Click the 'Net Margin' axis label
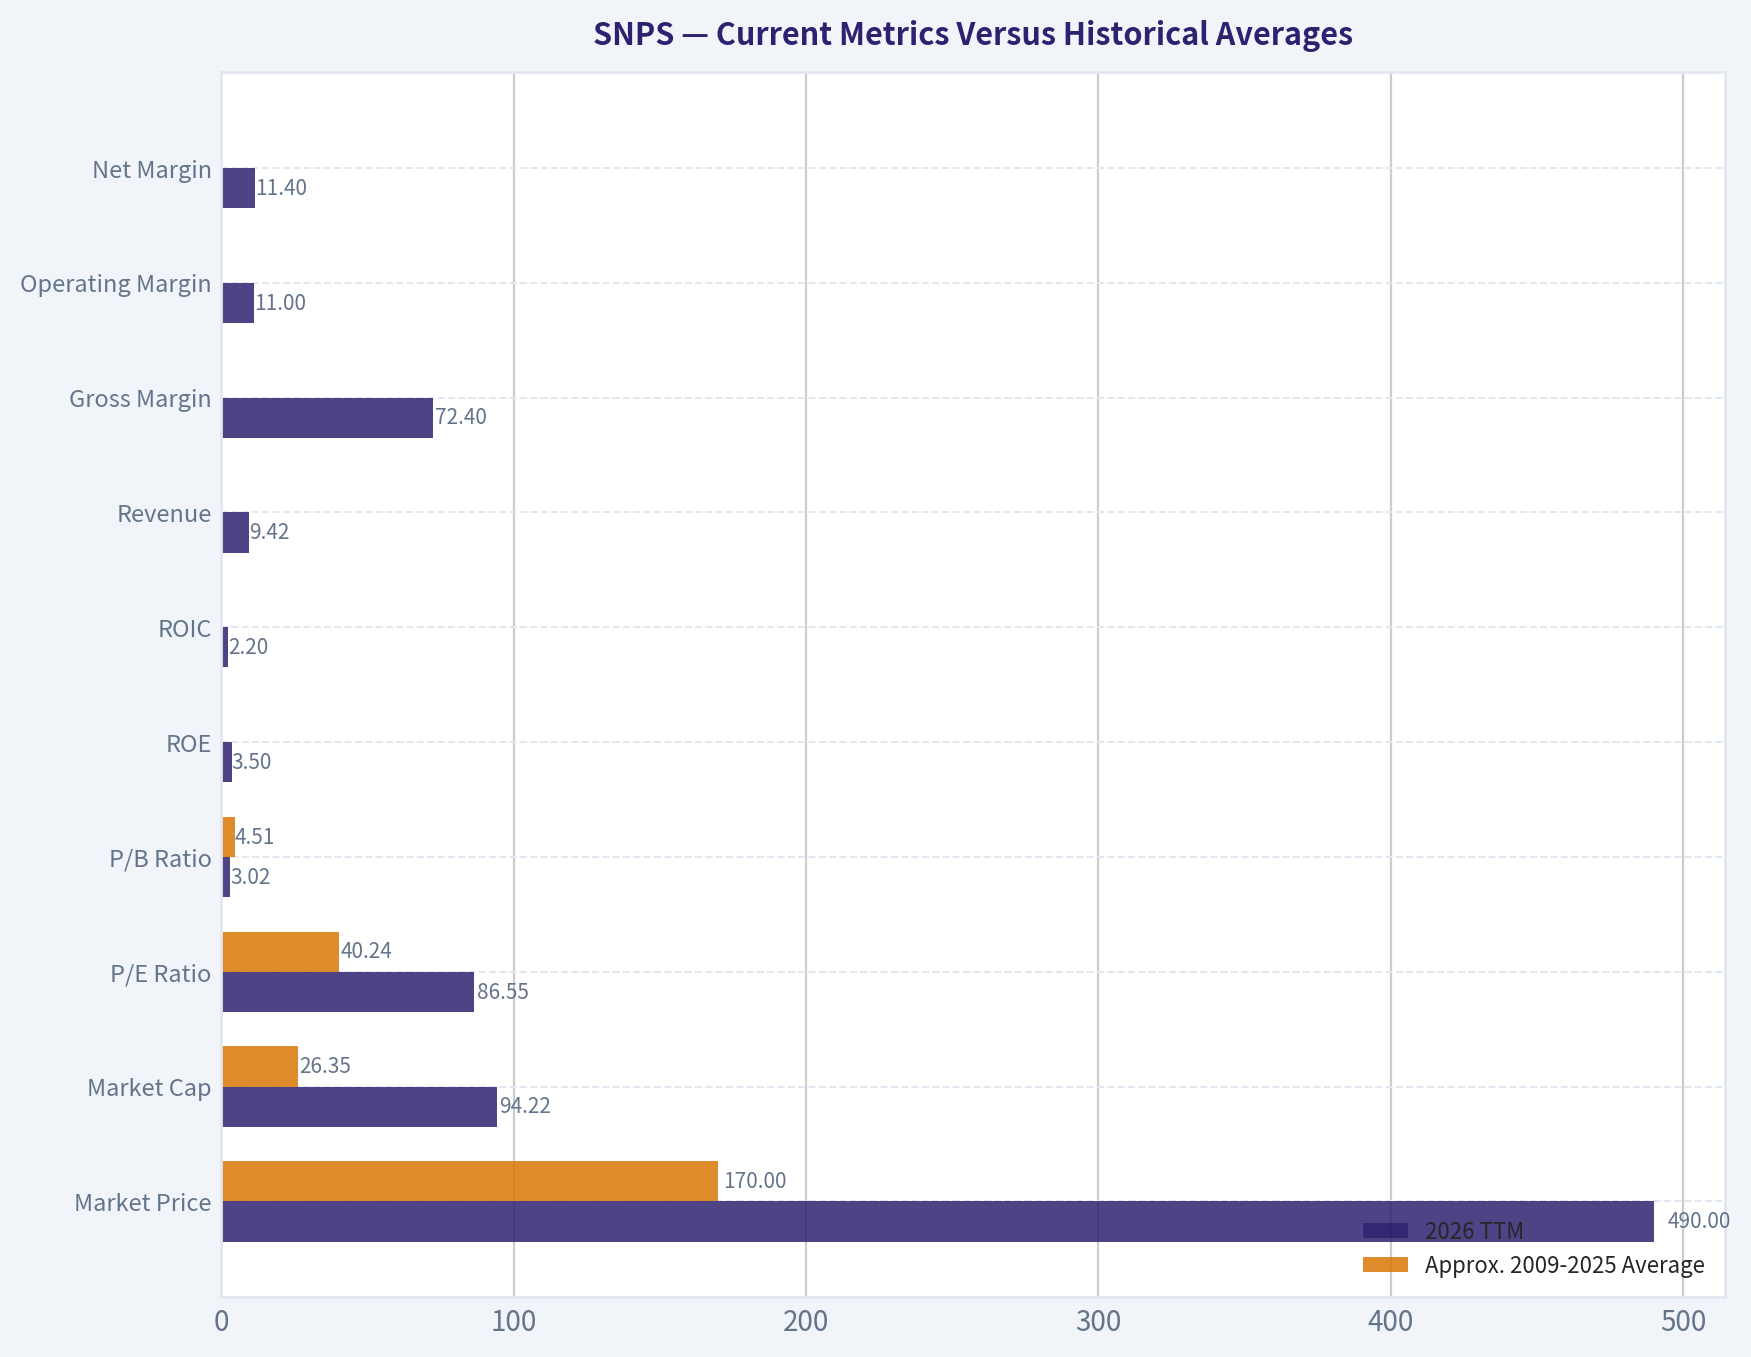The height and width of the screenshot is (1357, 1751). click(x=152, y=170)
